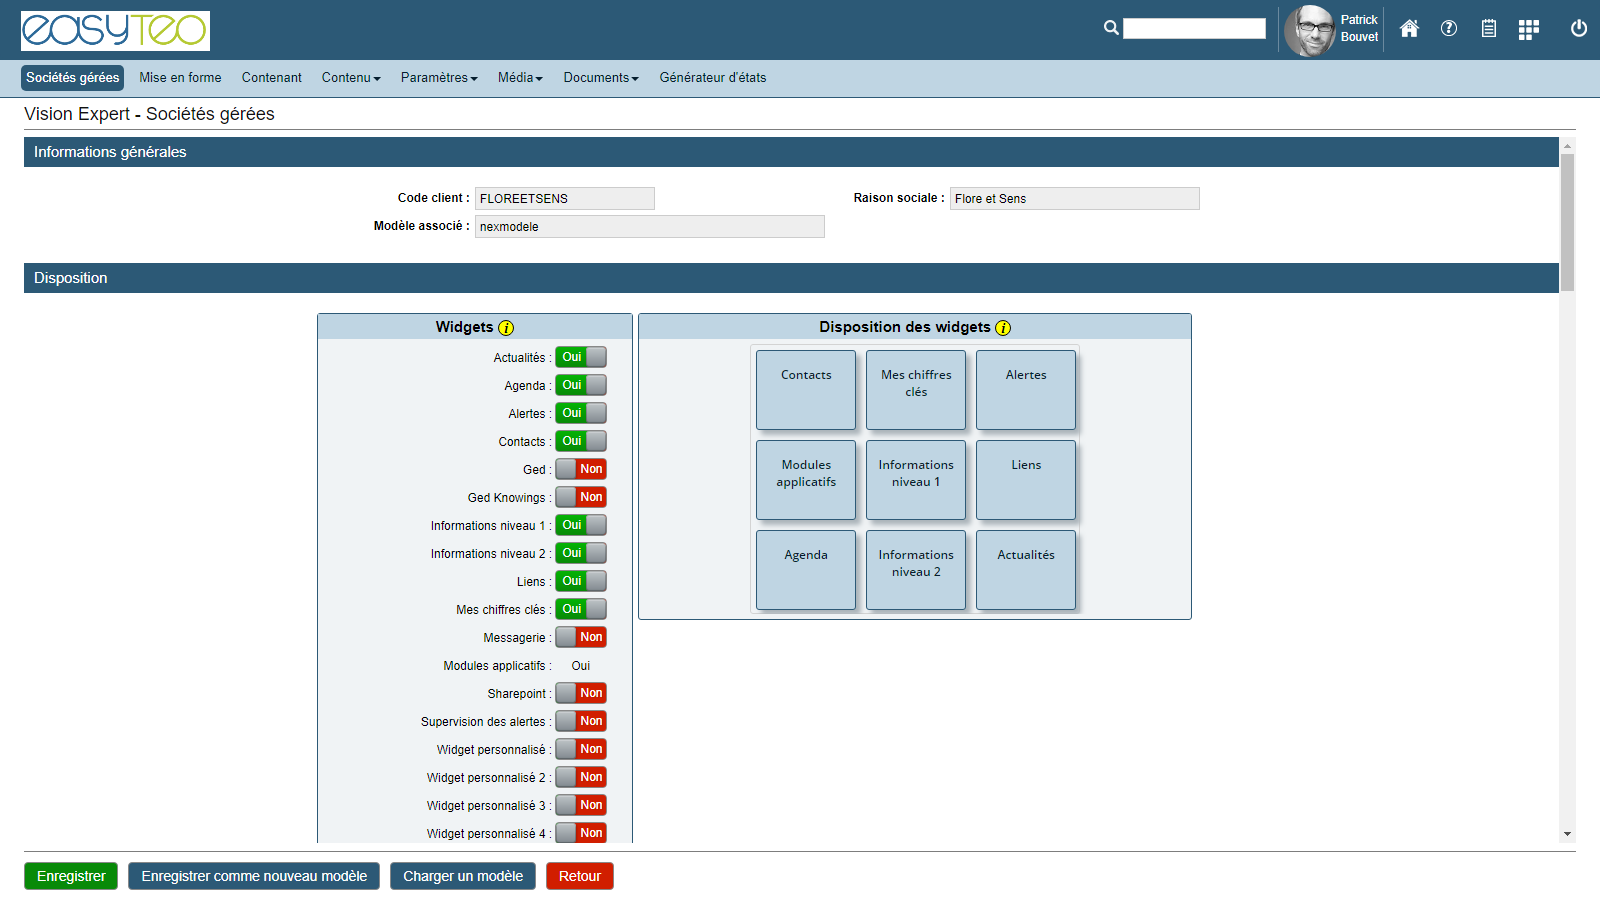Open the help question mark icon
This screenshot has height=900, width=1600.
pos(1449,29)
